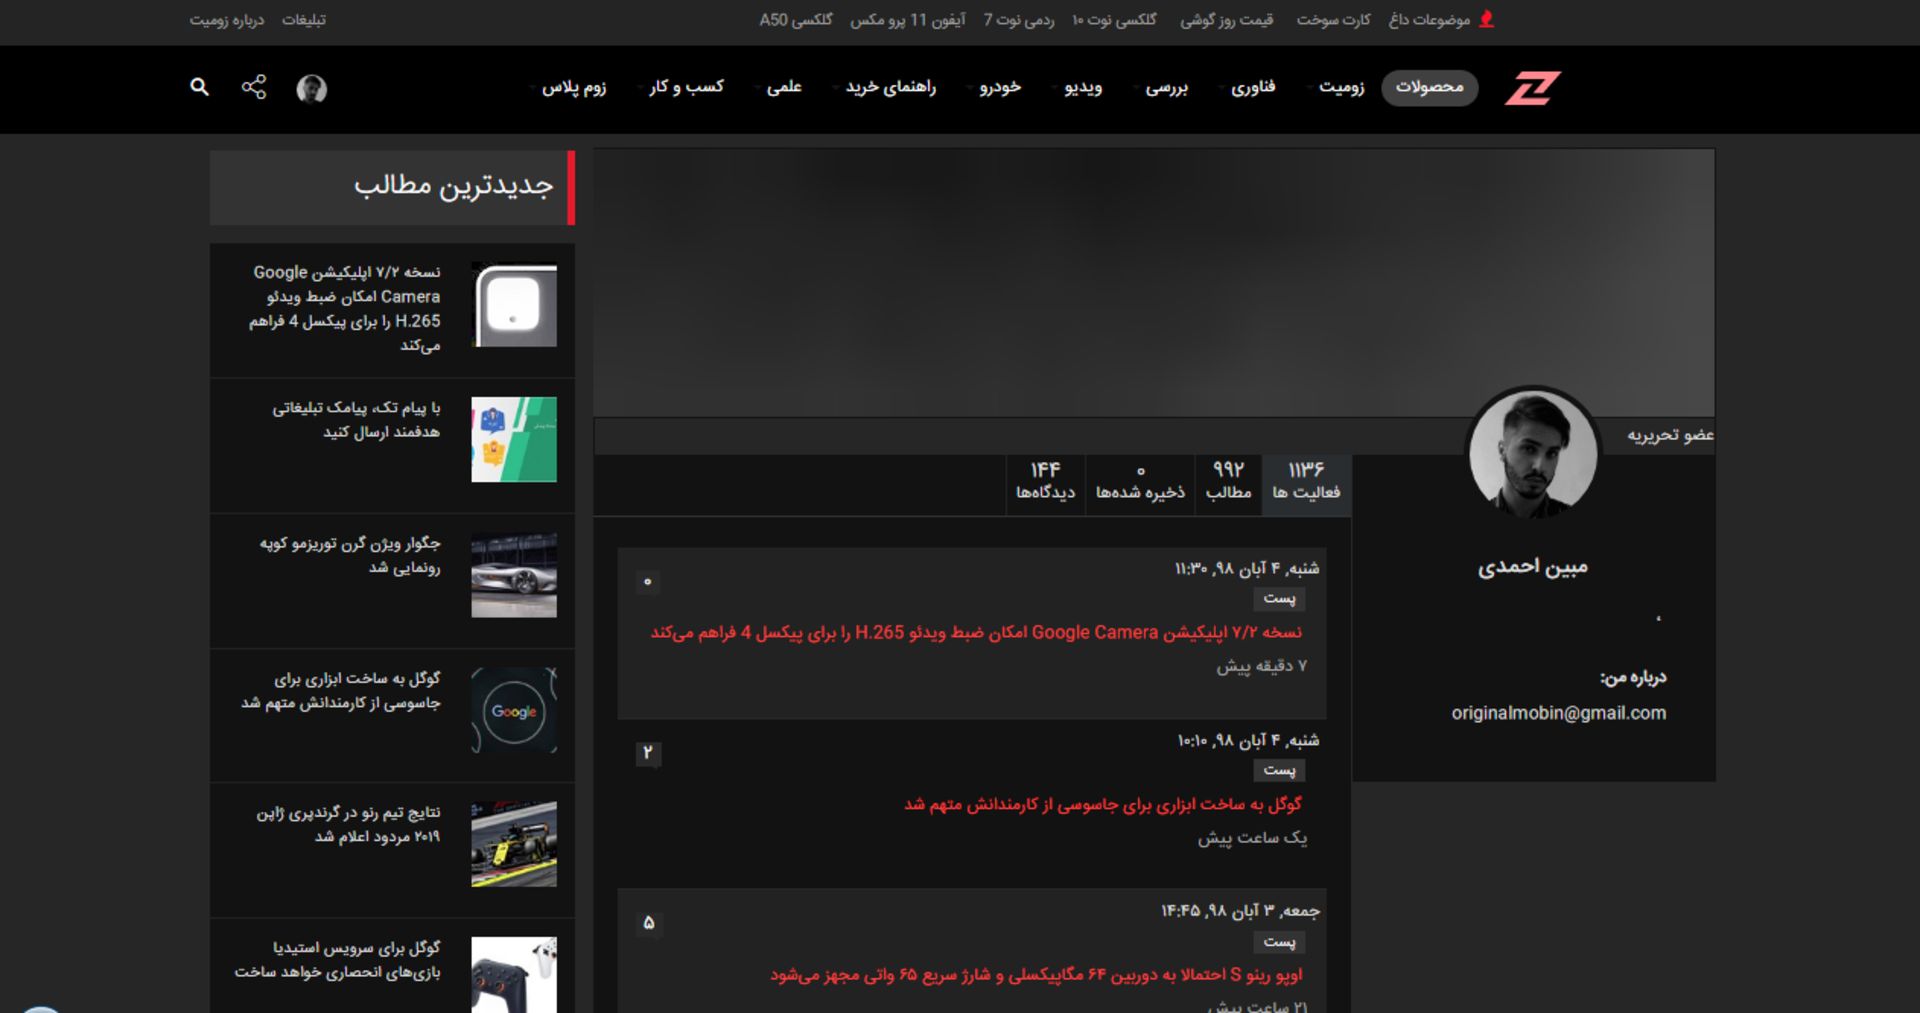Click مبین احمدی profile photo
Viewport: 1920px width, 1013px height.
tap(1532, 452)
